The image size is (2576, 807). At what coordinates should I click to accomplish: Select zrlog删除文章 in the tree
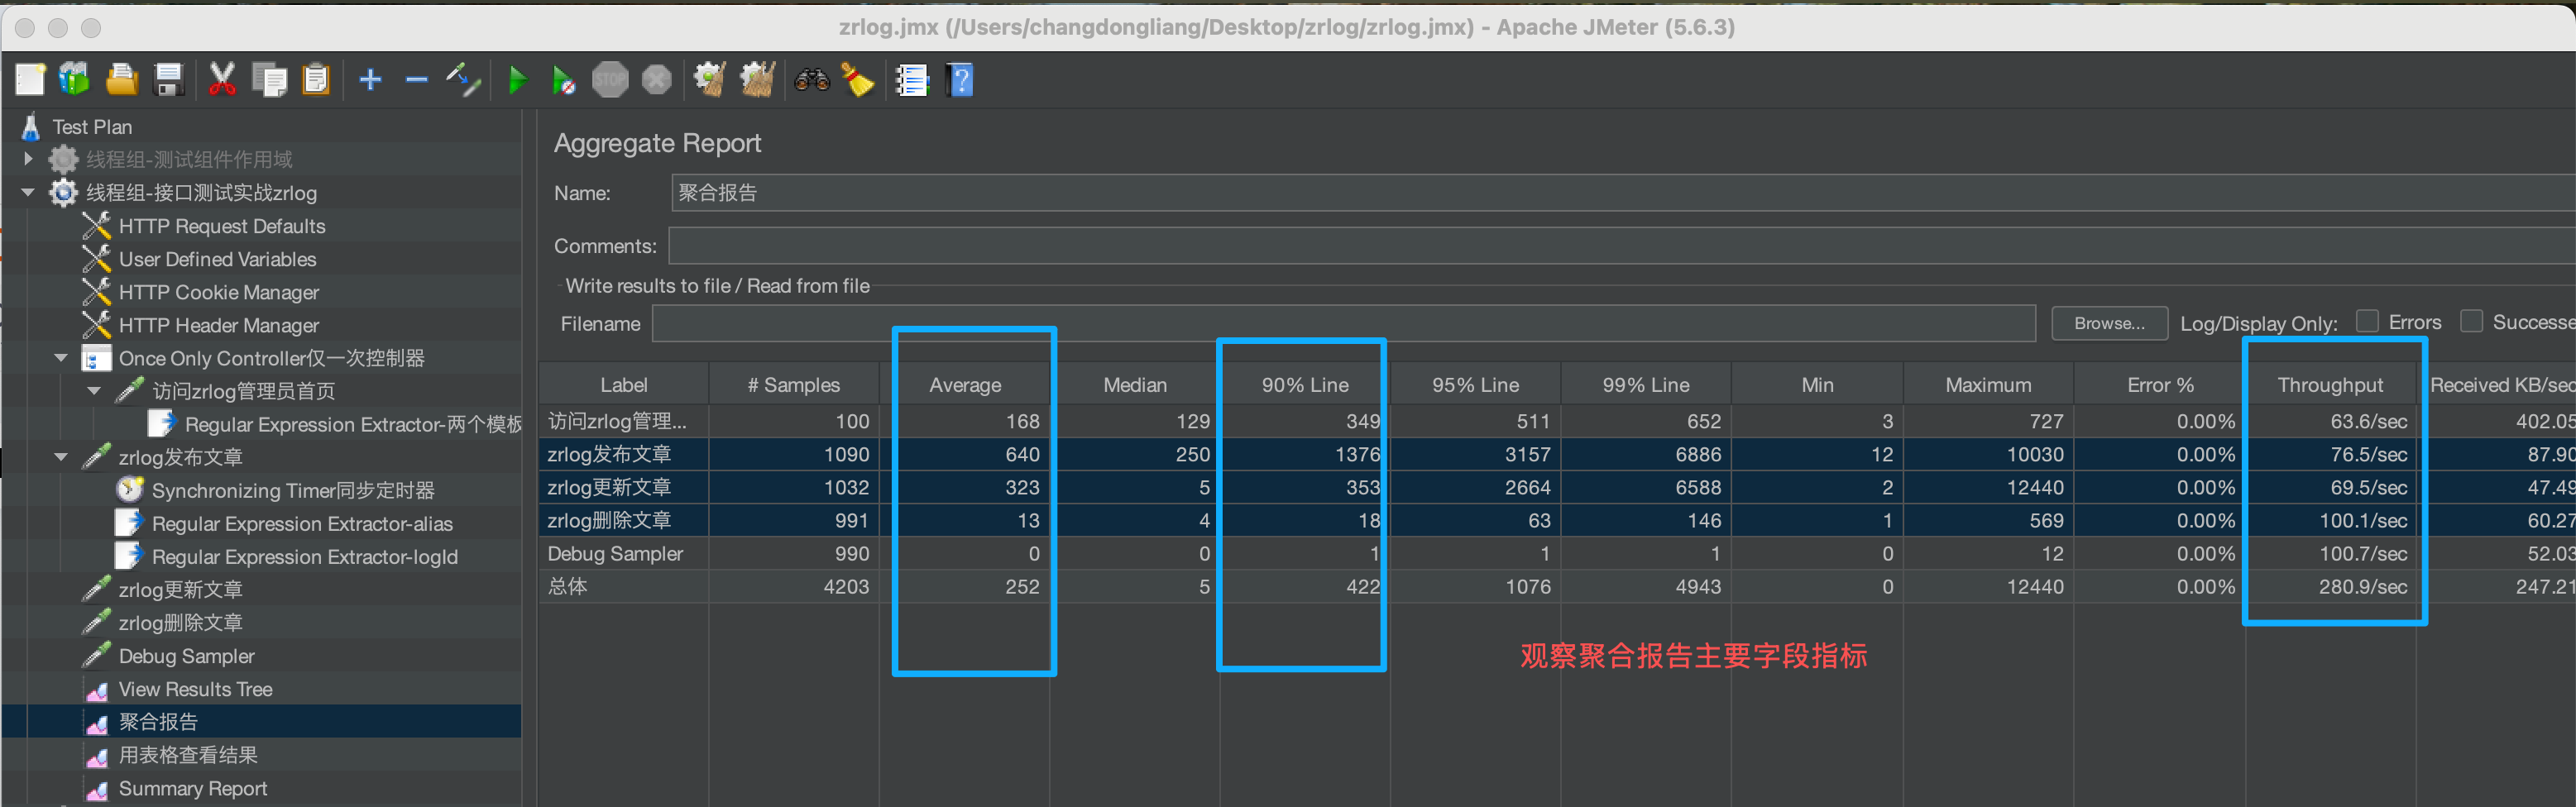point(180,622)
